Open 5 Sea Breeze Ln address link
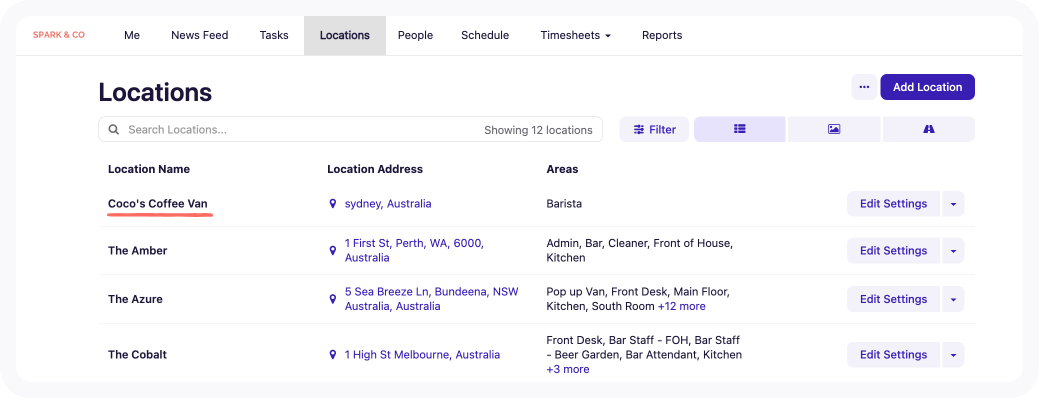 pyautogui.click(x=431, y=299)
